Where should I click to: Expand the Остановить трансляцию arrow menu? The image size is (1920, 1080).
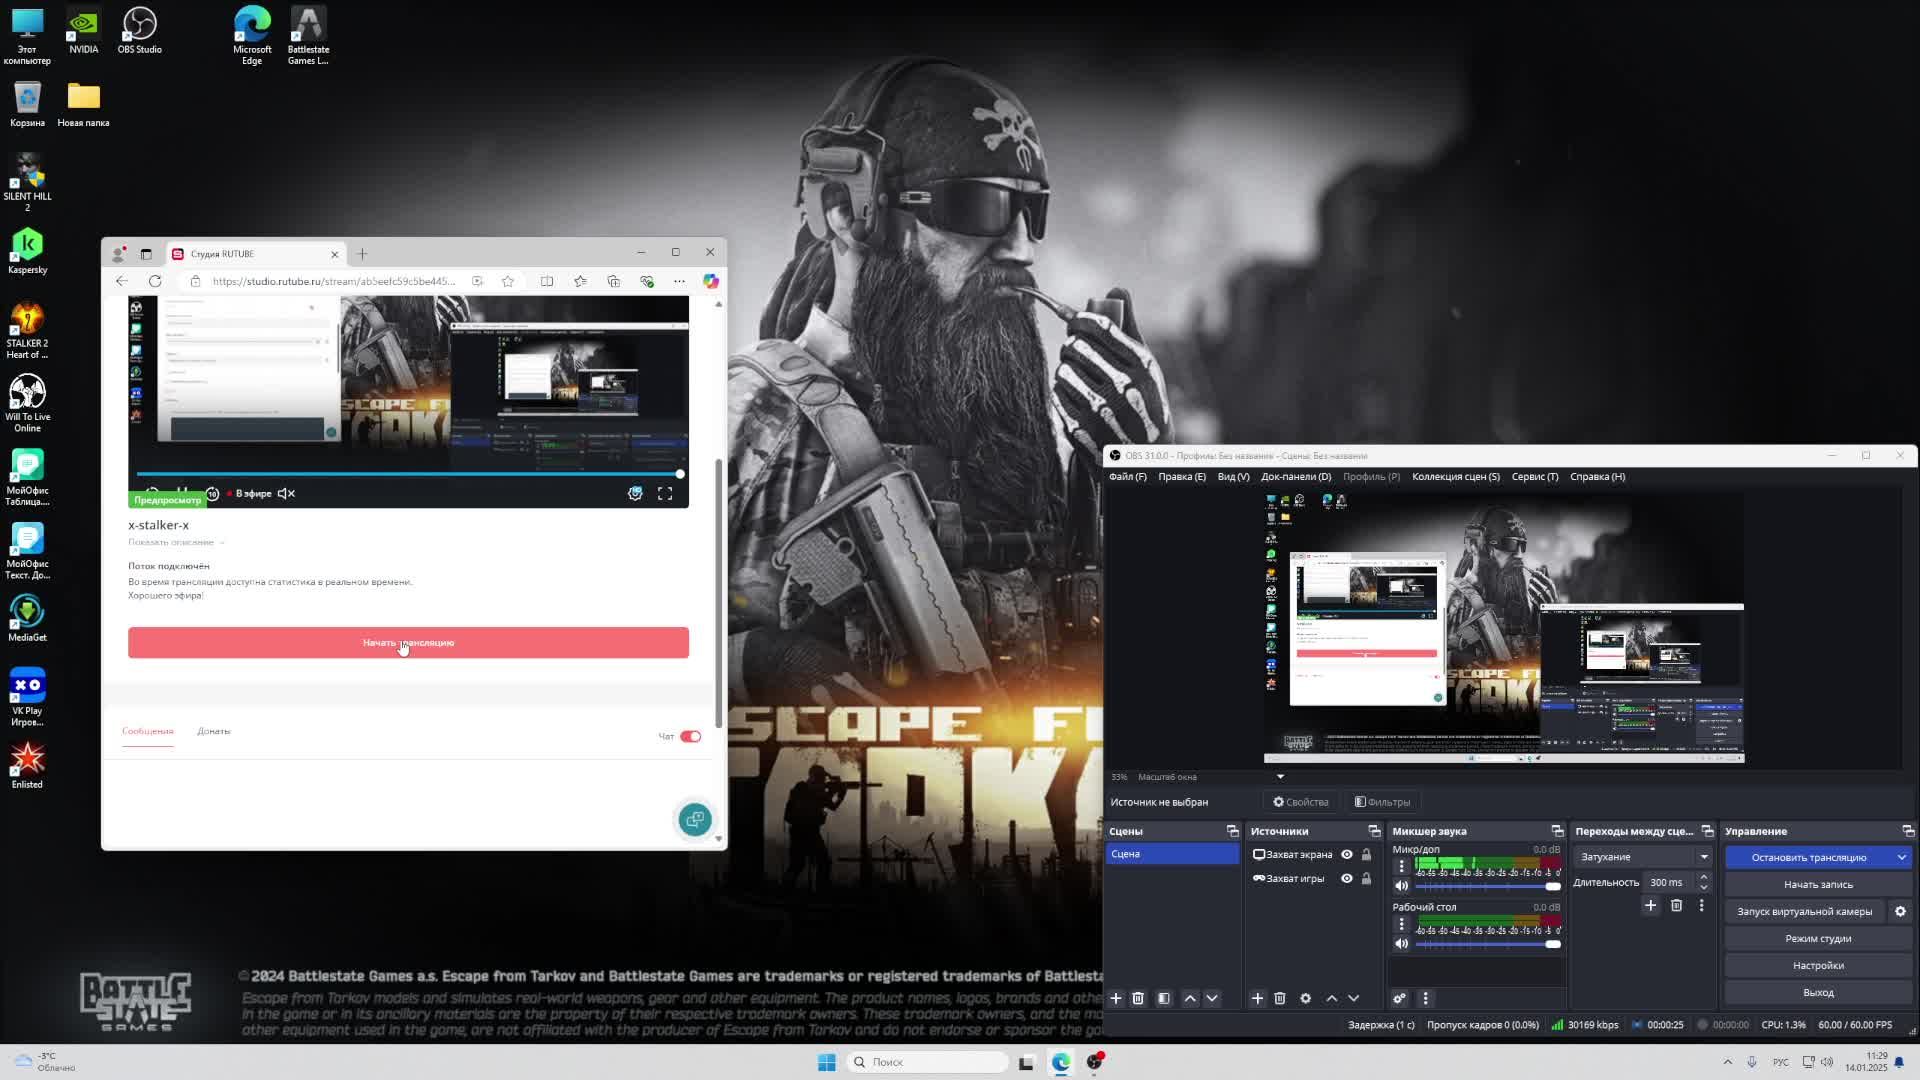click(1902, 857)
